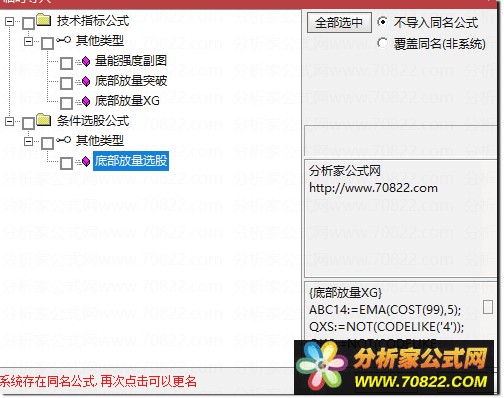This screenshot has height=398, width=504.
Task: Check the 底部放量XG checkbox in tree
Action: [66, 103]
